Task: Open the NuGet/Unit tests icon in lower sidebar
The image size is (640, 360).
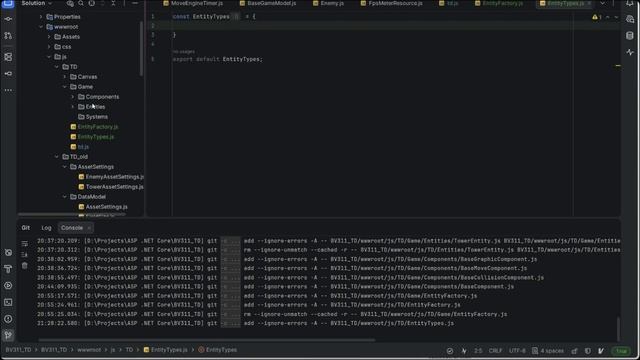Action: tap(8, 253)
